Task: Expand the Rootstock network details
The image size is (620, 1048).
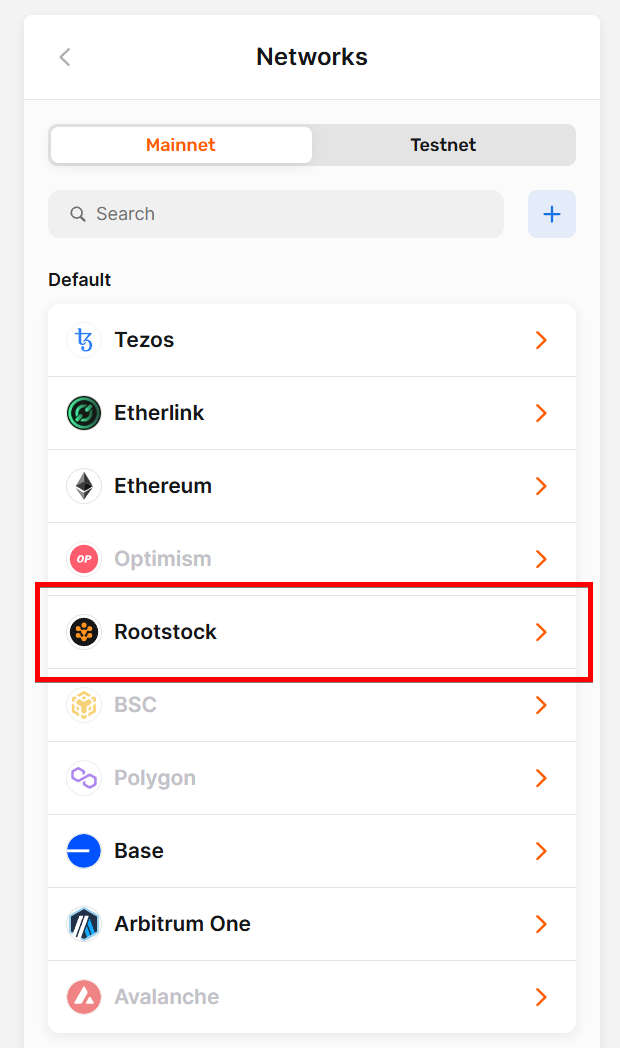Action: [541, 632]
